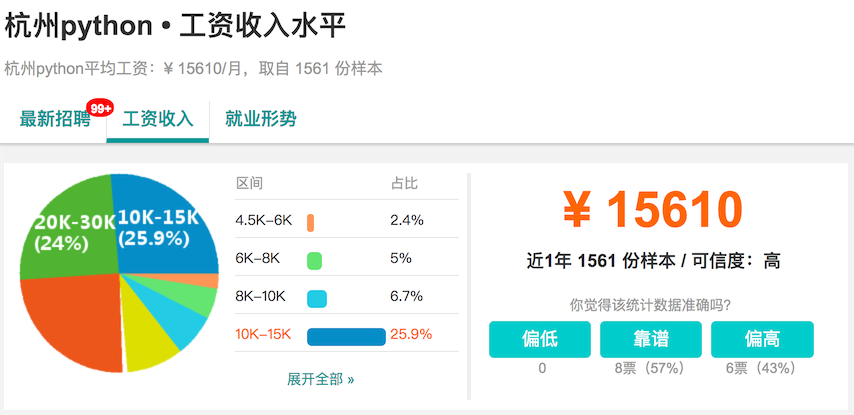The height and width of the screenshot is (415, 854).
Task: Vote 偏高 on data accuracy
Action: point(762,340)
